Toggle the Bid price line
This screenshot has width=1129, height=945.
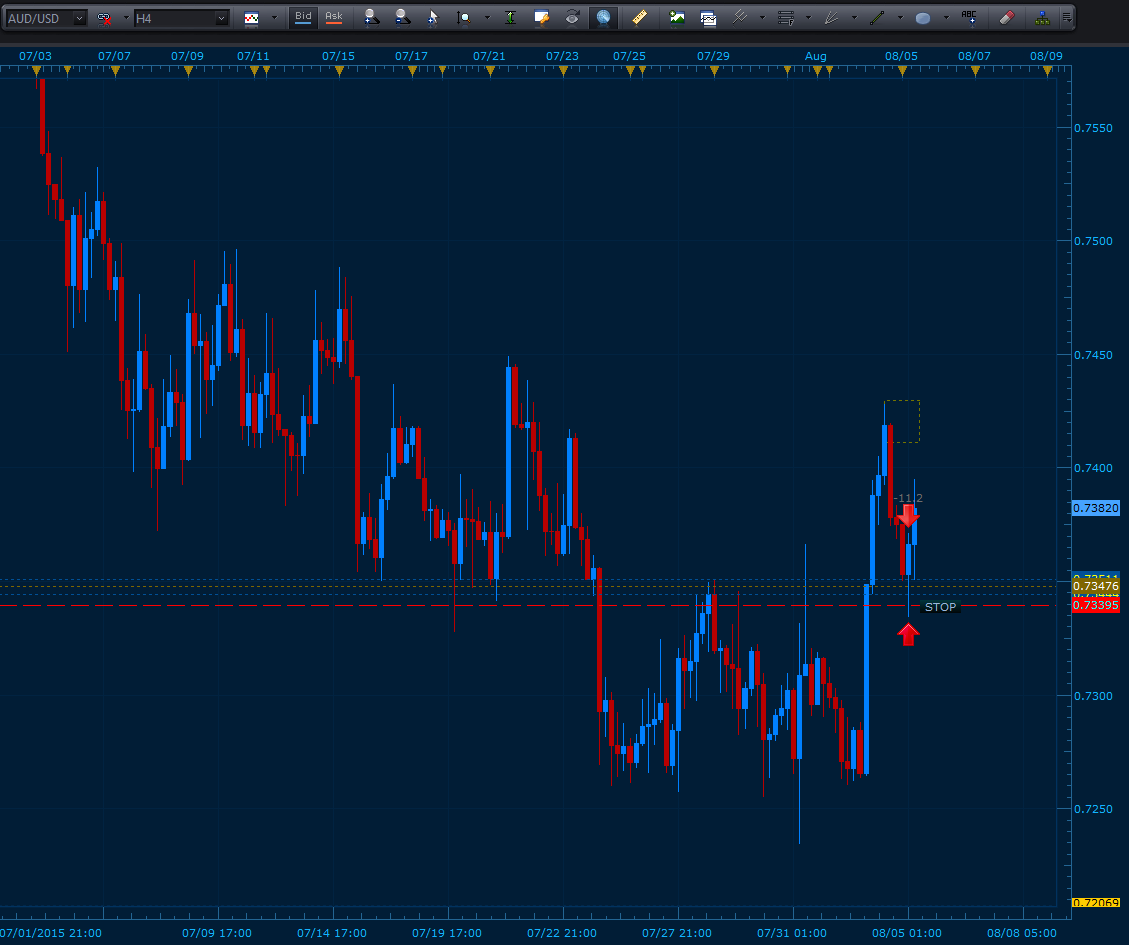pos(303,17)
